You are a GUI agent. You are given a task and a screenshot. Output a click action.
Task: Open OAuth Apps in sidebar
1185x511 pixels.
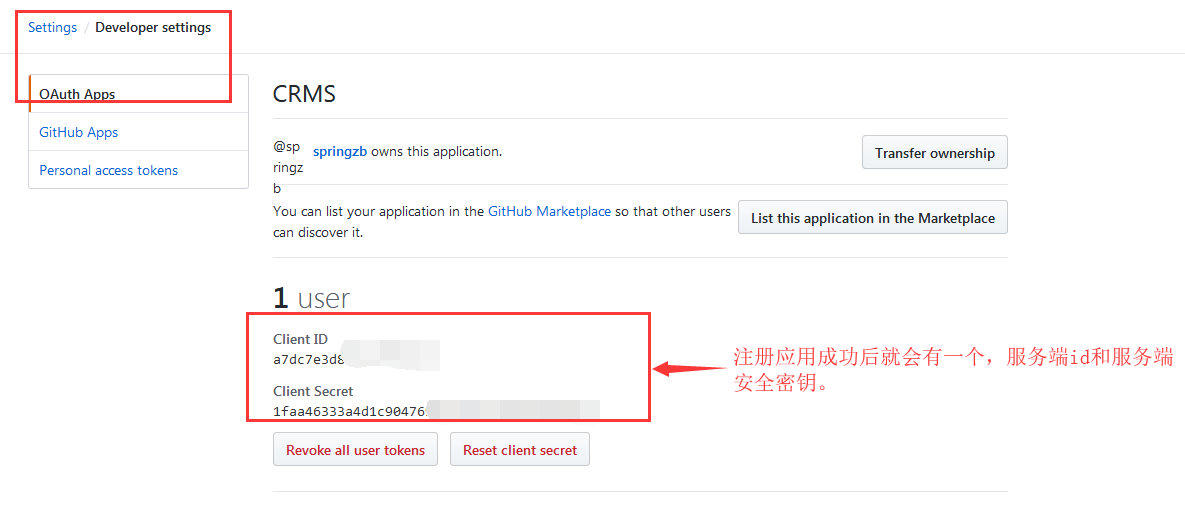138,94
